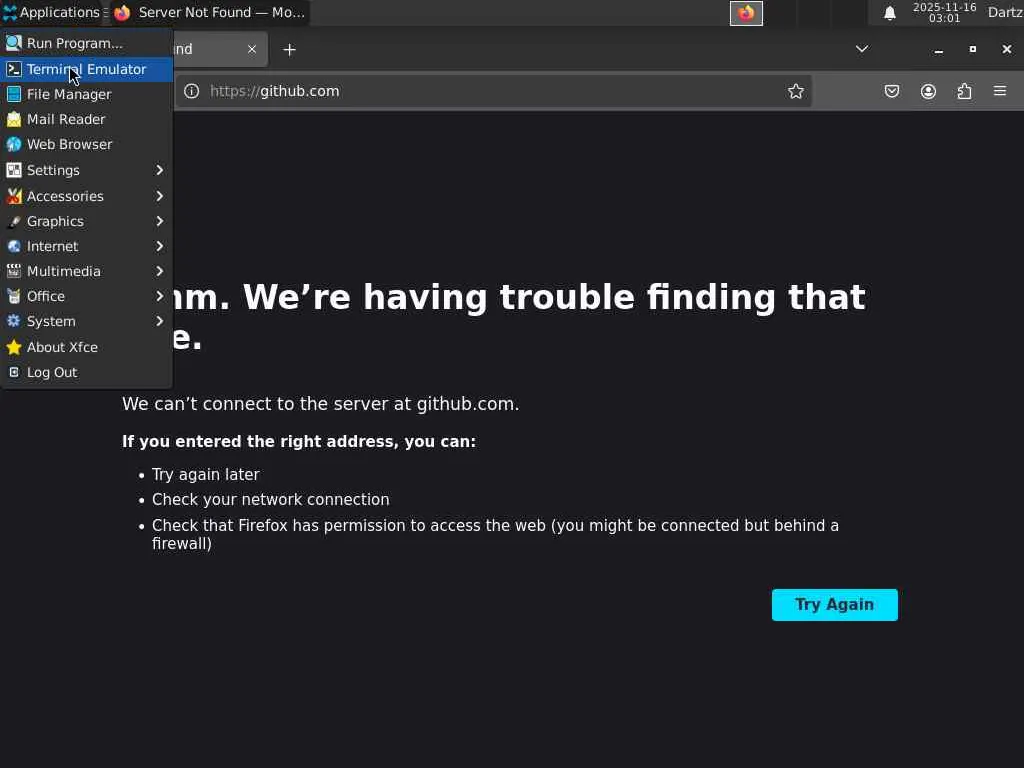Image resolution: width=1024 pixels, height=768 pixels.
Task: Open the Extensions puzzle icon
Action: point(965,91)
